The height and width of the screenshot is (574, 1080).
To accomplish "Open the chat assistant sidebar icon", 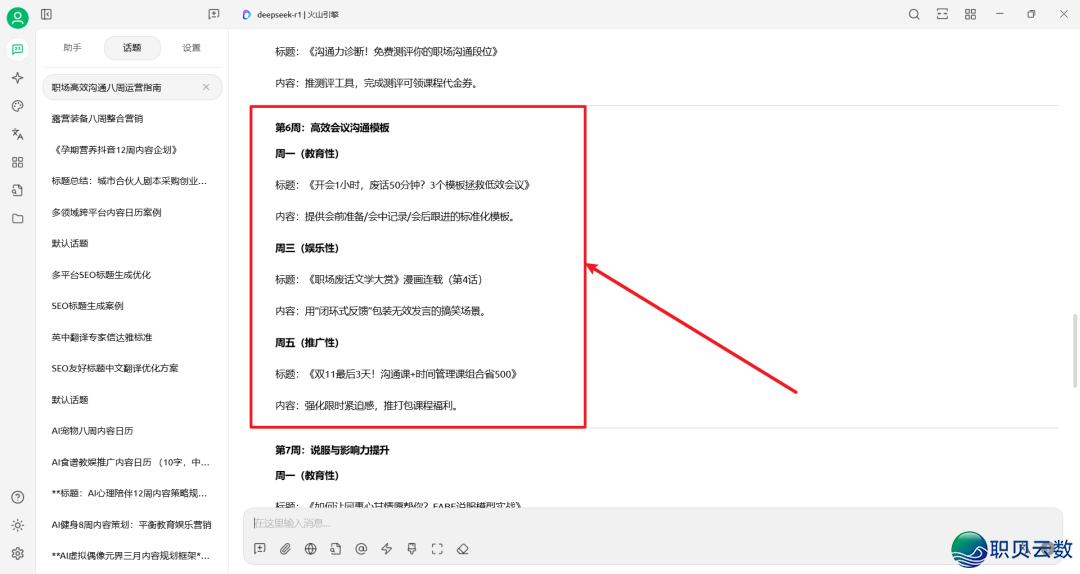I will (x=17, y=49).
